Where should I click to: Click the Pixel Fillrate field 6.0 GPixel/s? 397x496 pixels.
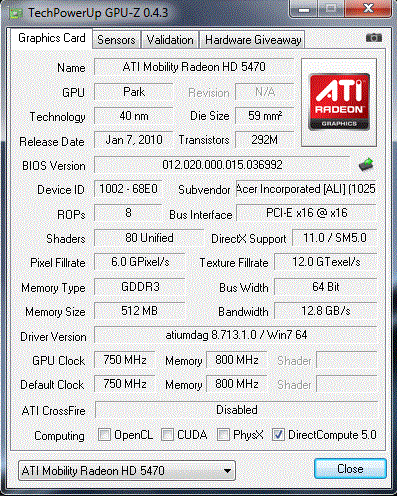(x=140, y=262)
